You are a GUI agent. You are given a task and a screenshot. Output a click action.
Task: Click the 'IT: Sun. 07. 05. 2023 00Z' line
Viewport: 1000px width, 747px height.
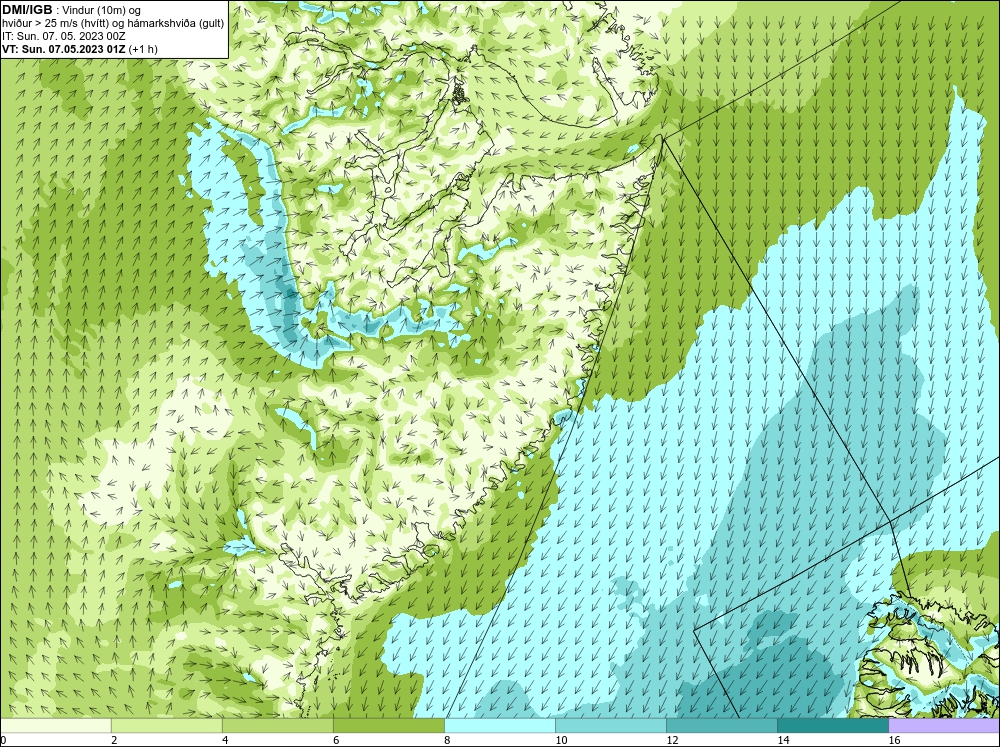tap(63, 36)
